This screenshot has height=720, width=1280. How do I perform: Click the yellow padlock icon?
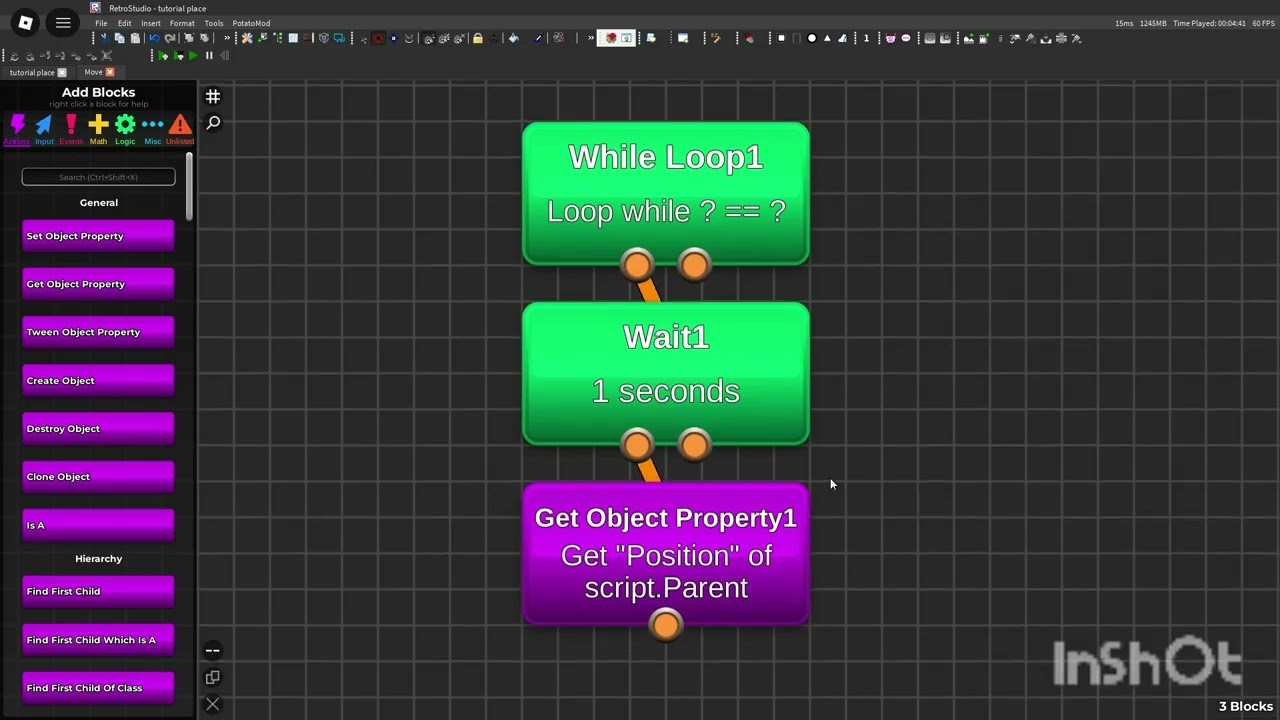(478, 38)
